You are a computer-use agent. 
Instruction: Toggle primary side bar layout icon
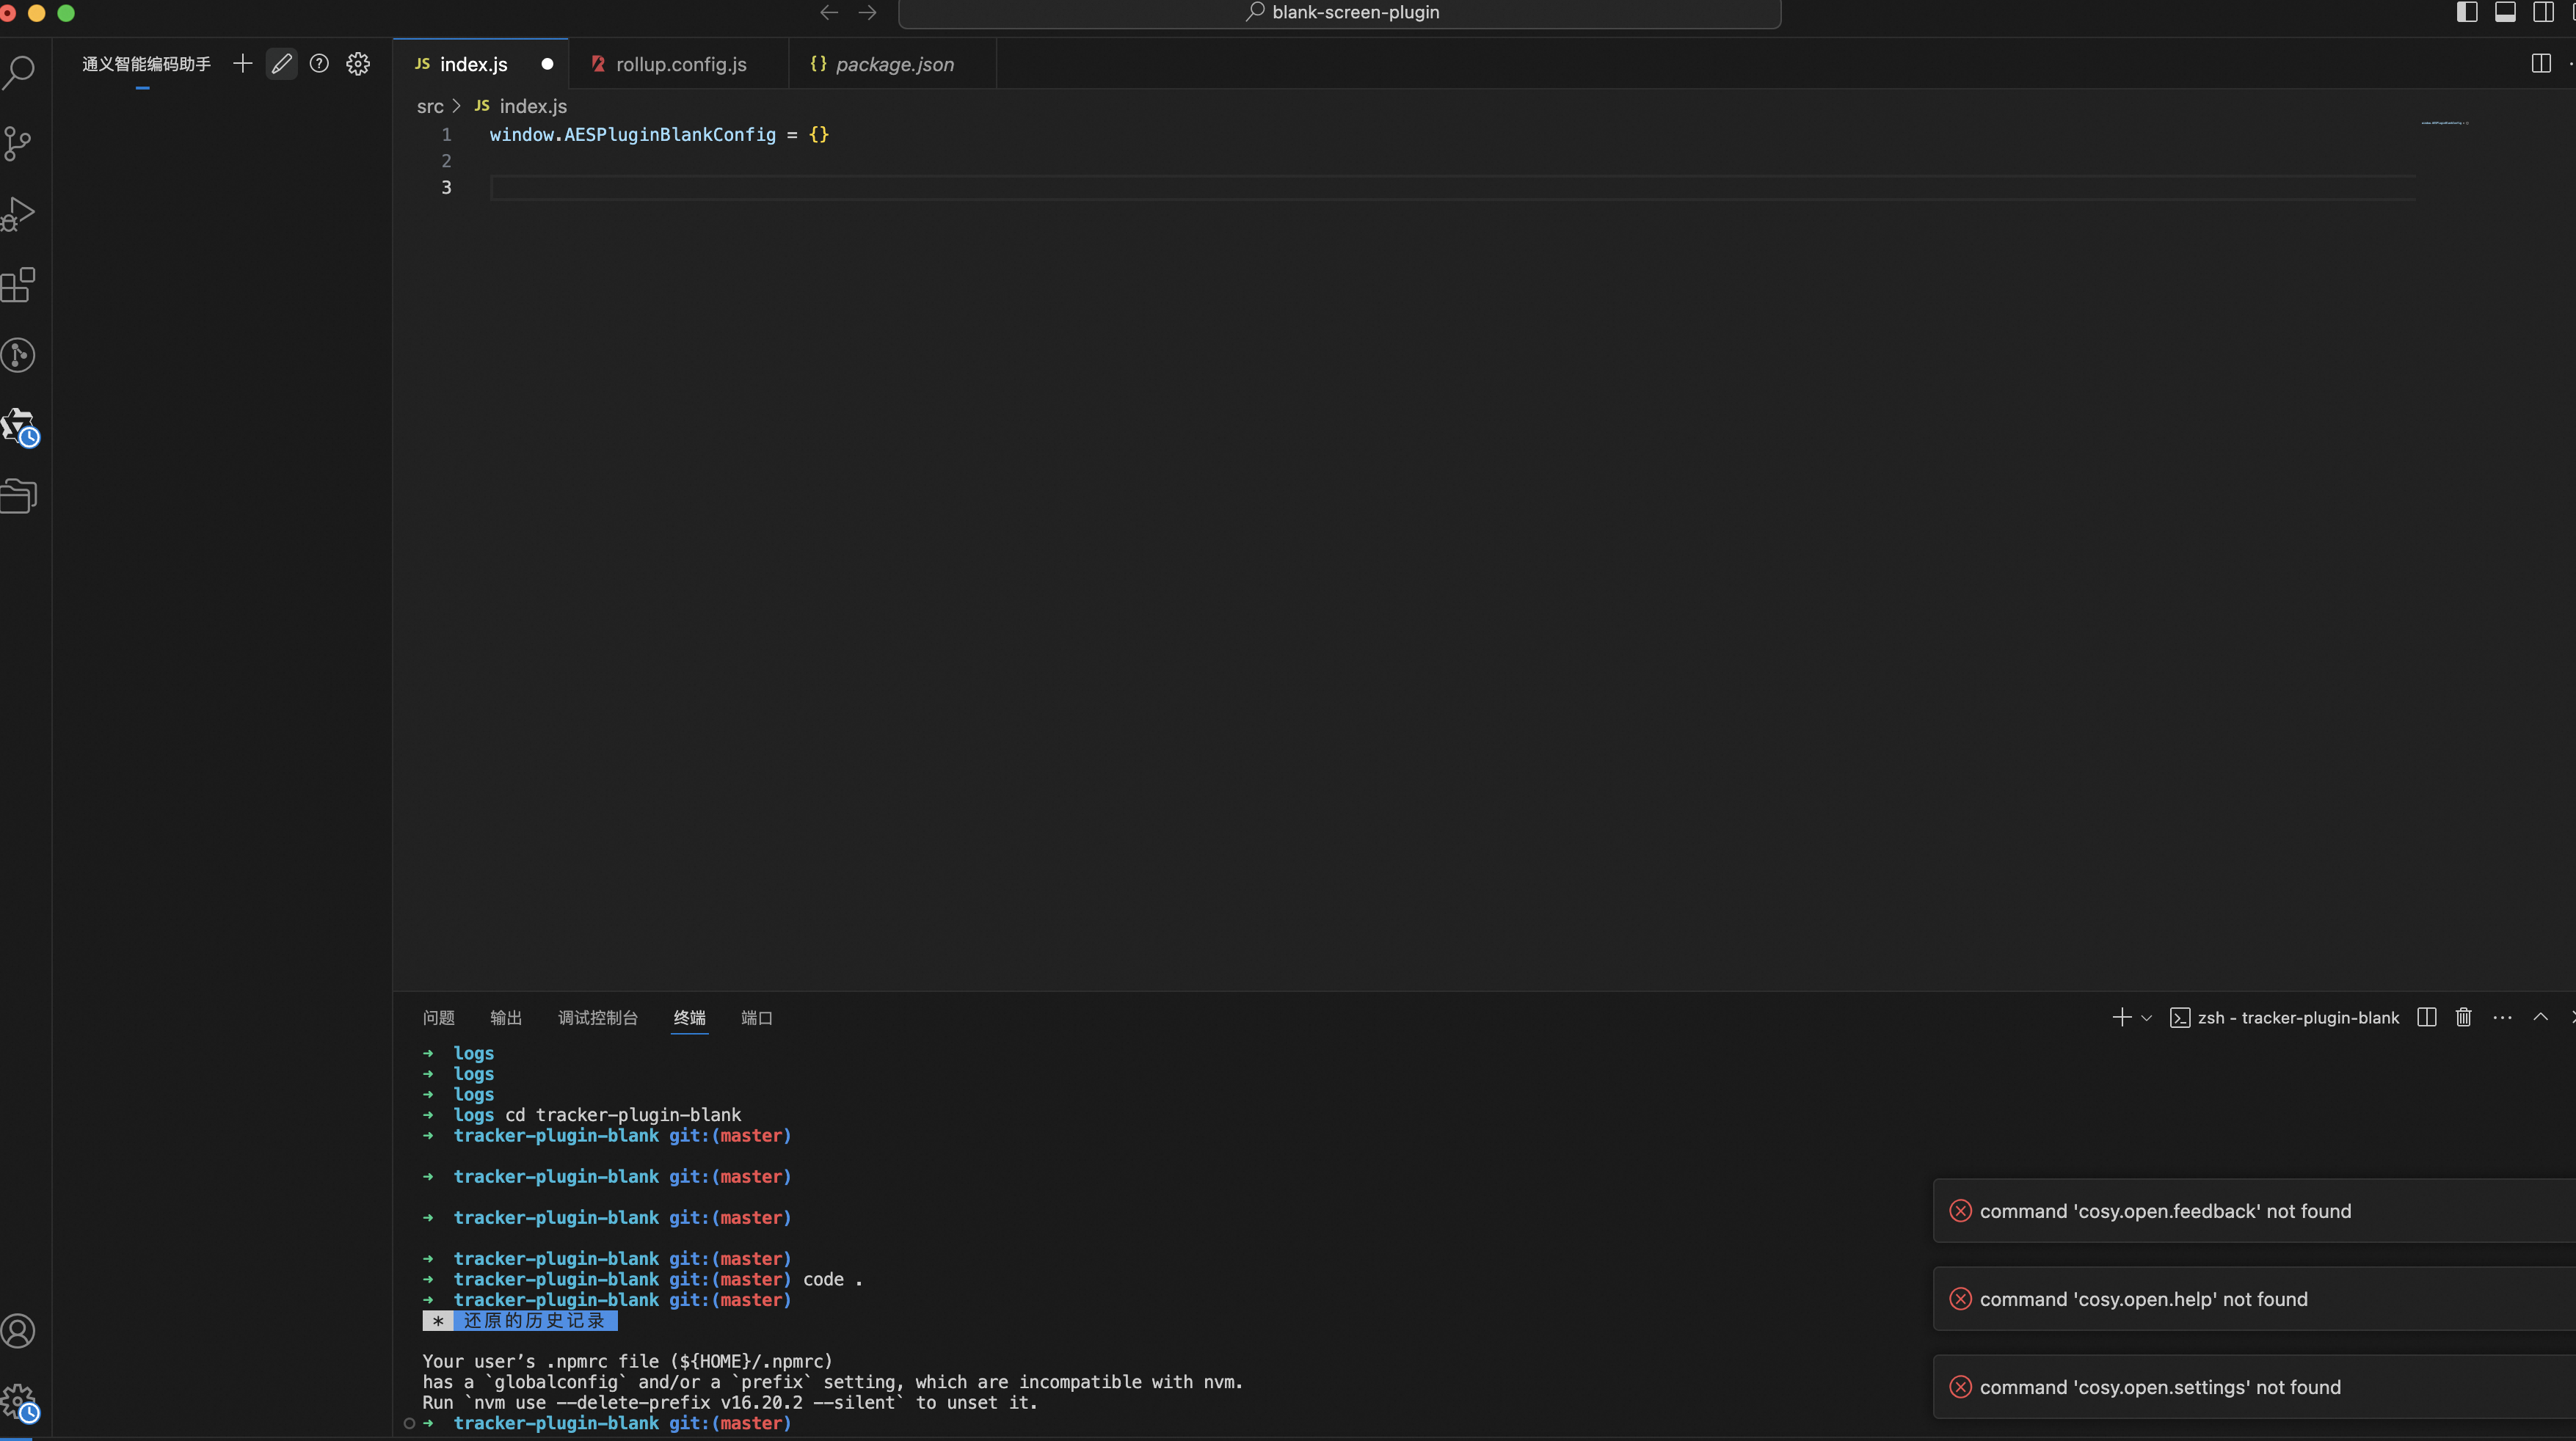pos(2467,12)
